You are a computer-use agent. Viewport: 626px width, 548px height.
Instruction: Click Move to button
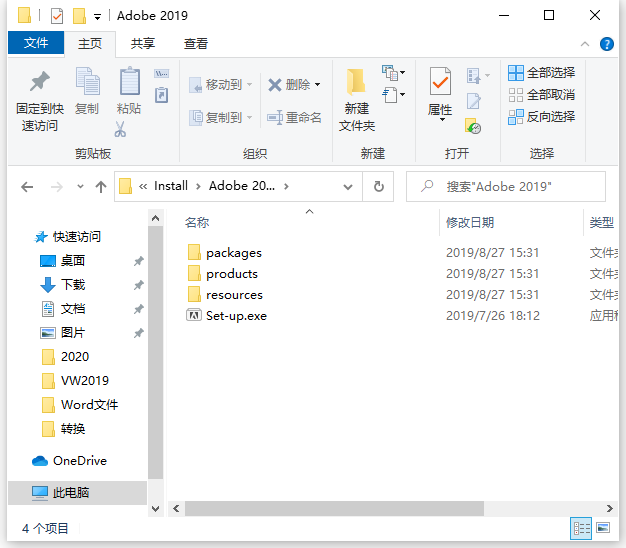(x=220, y=85)
